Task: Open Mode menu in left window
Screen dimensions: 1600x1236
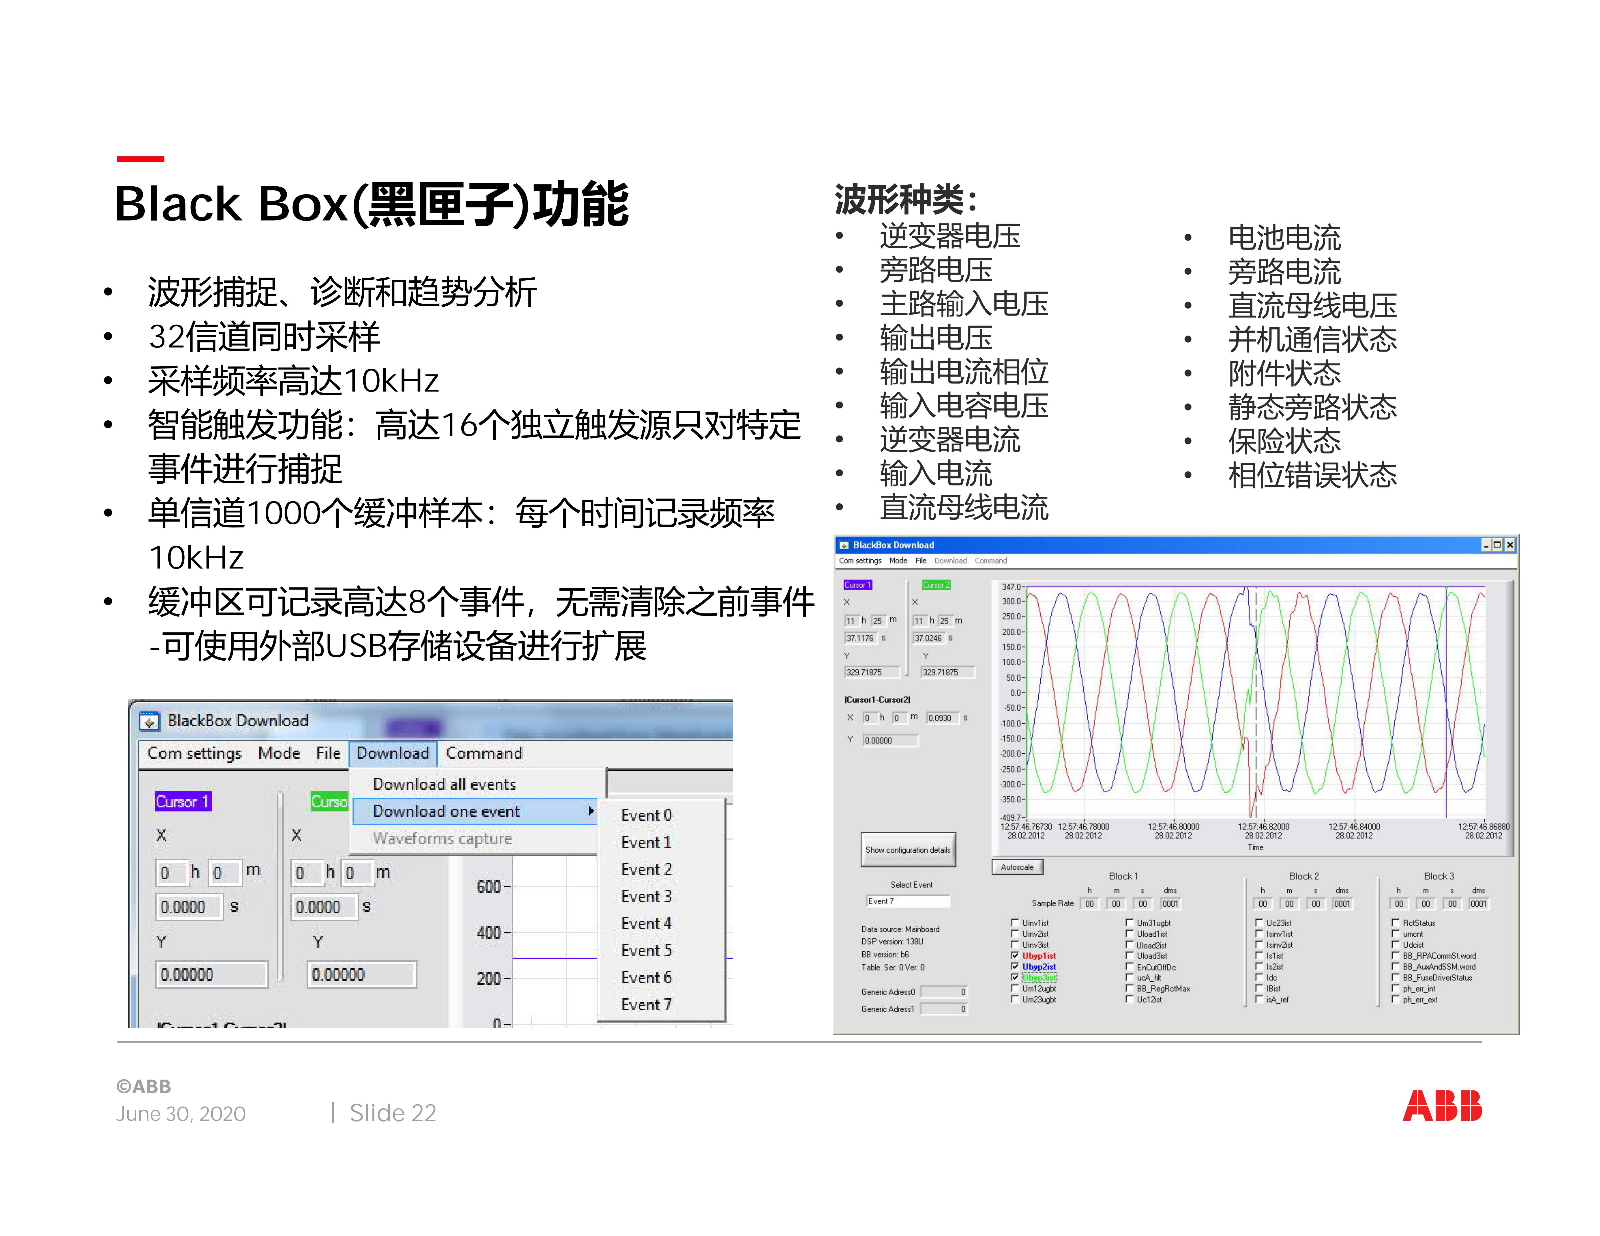Action: (x=279, y=753)
